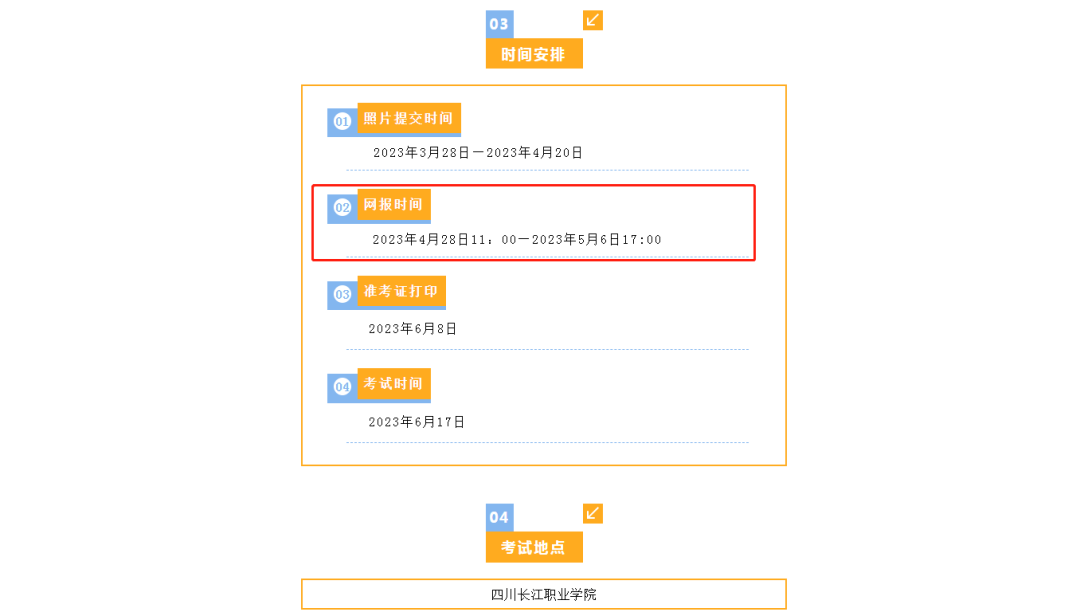The width and height of the screenshot is (1080, 612).
Task: Click the 准考证打印 label
Action: (401, 291)
